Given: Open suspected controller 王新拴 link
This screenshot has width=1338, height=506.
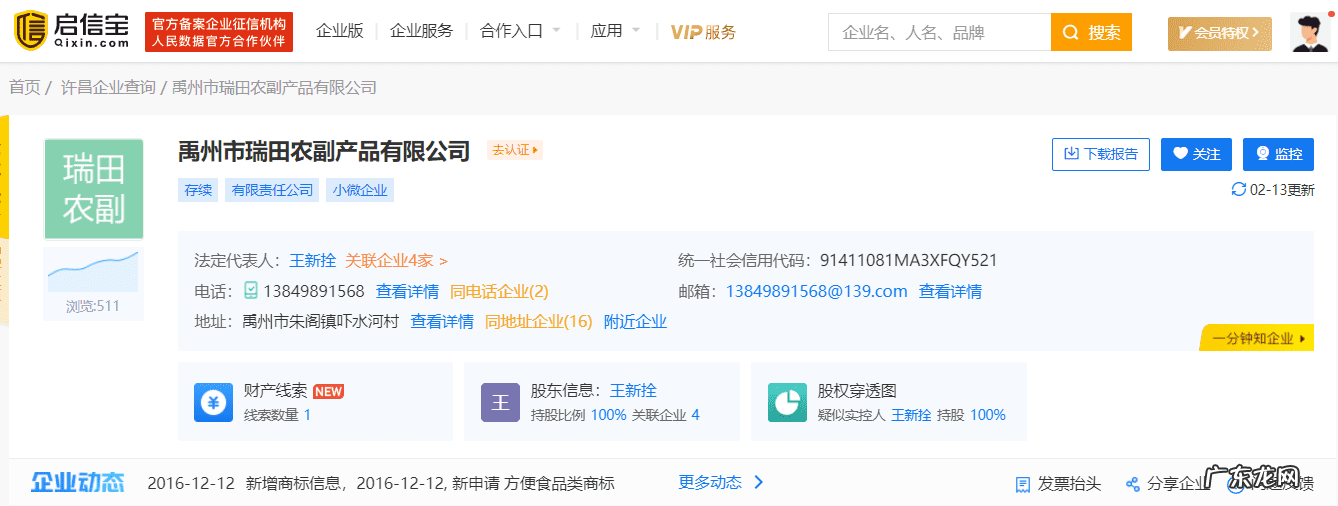Looking at the screenshot, I should 911,415.
